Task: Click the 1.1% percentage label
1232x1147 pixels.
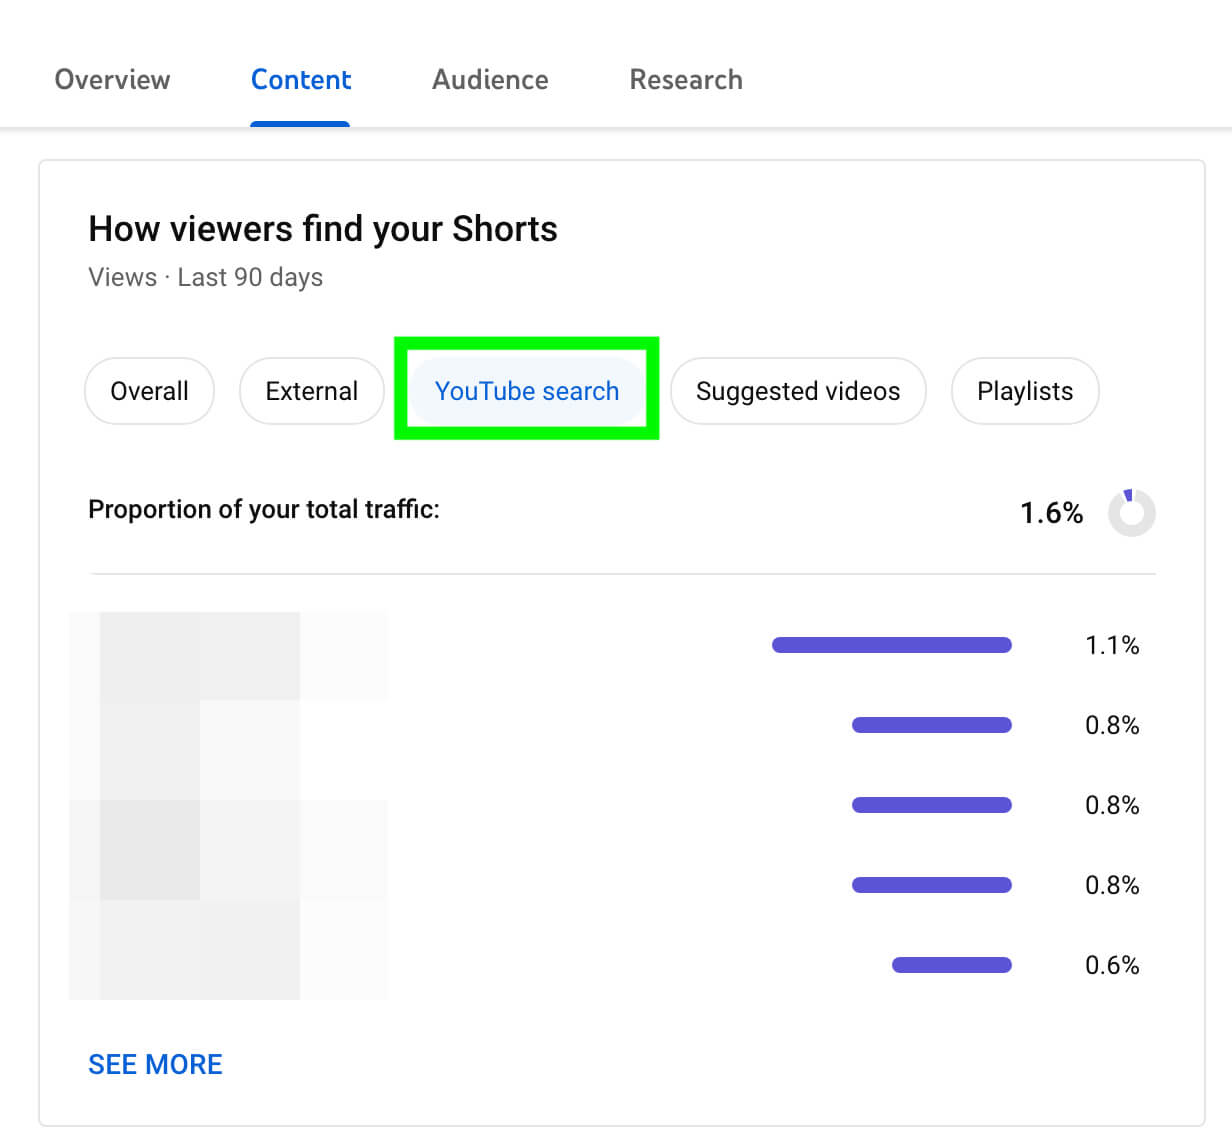Action: (x=1111, y=645)
